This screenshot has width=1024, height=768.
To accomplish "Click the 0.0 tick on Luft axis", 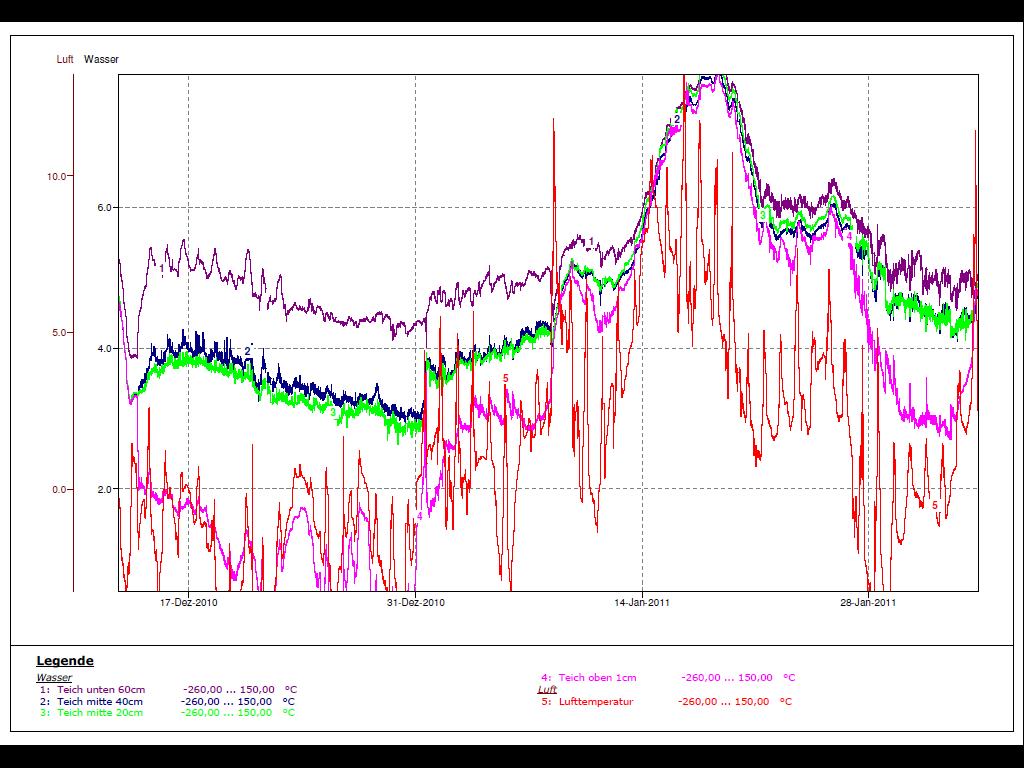I will click(60, 490).
